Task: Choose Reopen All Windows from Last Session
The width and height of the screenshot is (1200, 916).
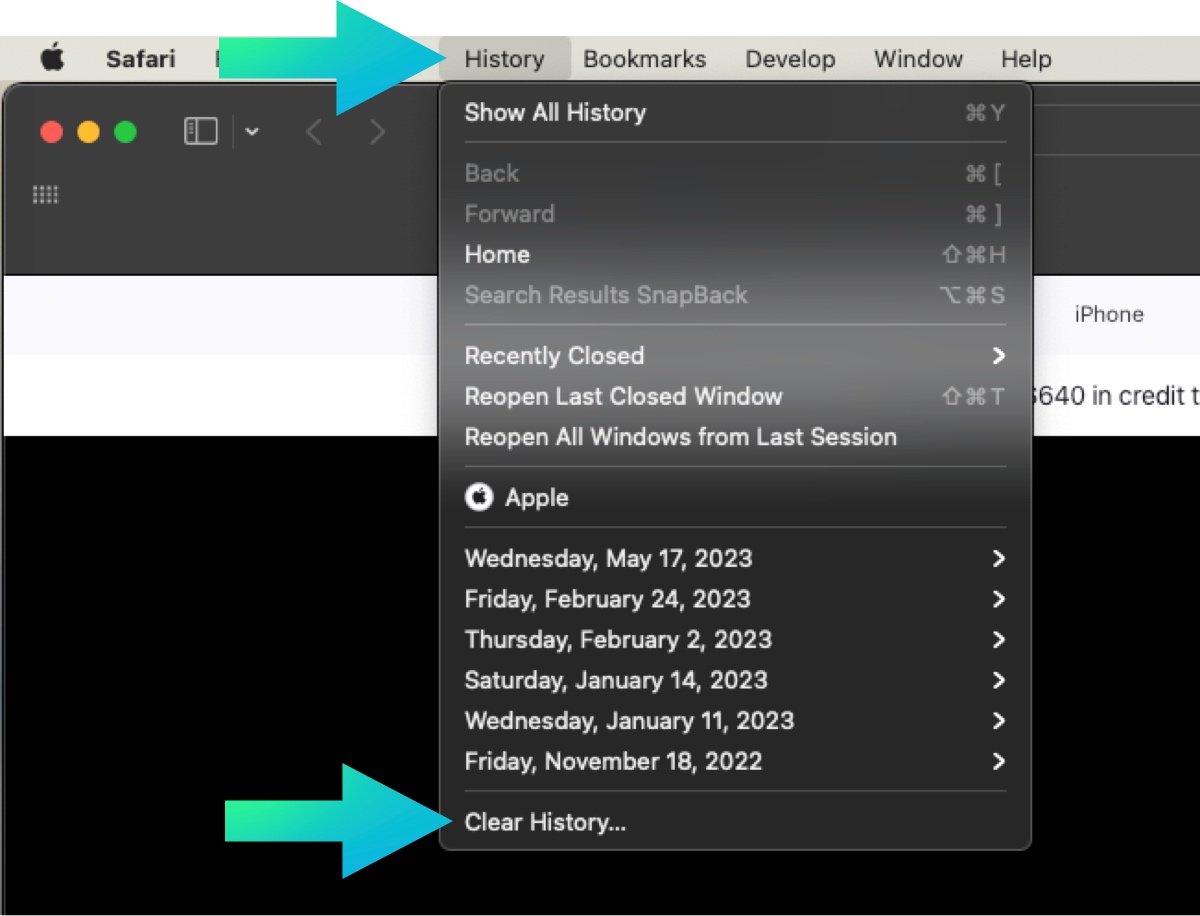Action: pyautogui.click(x=680, y=437)
